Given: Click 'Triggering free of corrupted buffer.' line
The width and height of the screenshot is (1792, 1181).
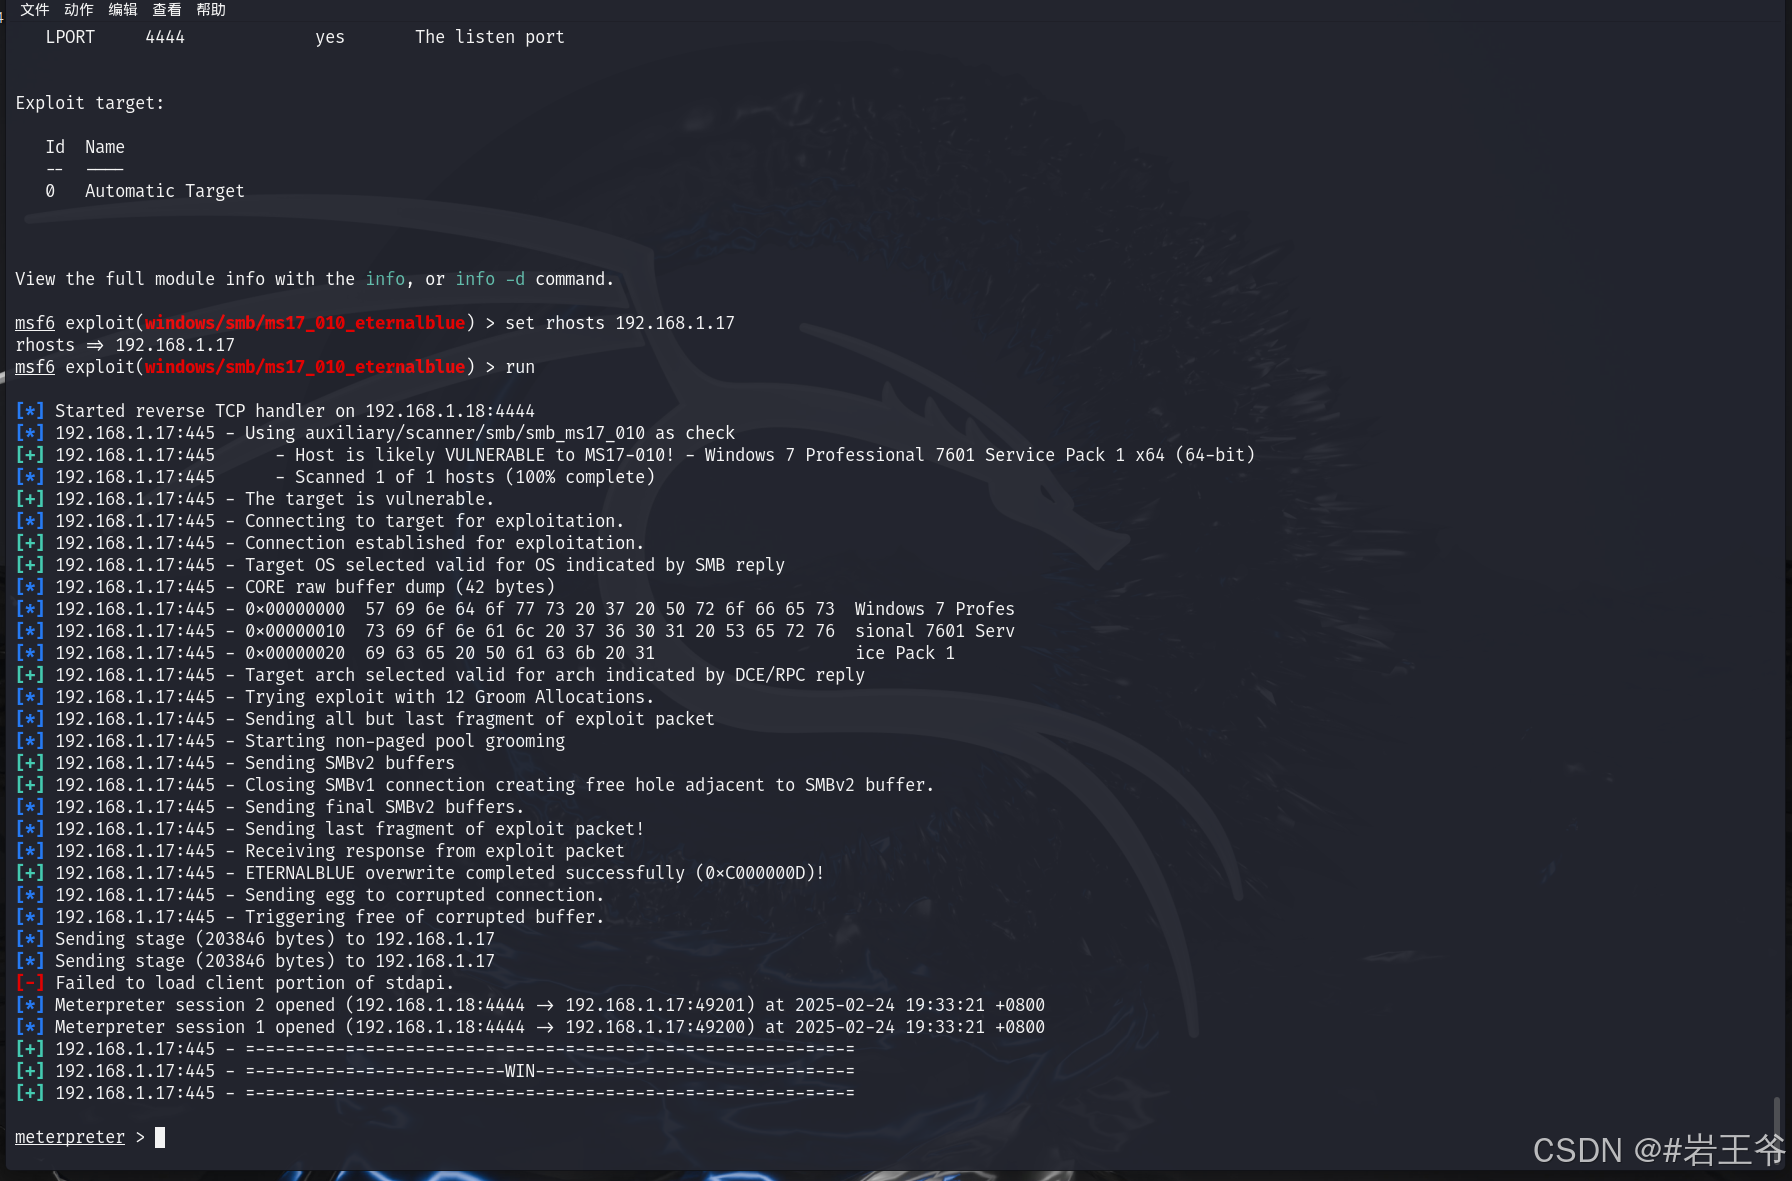Looking at the screenshot, I should tap(310, 917).
